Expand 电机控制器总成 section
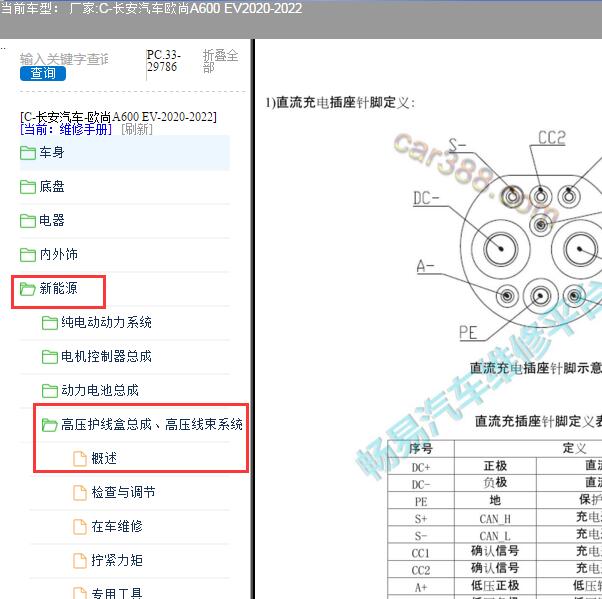The height and width of the screenshot is (599, 602). [x=106, y=356]
